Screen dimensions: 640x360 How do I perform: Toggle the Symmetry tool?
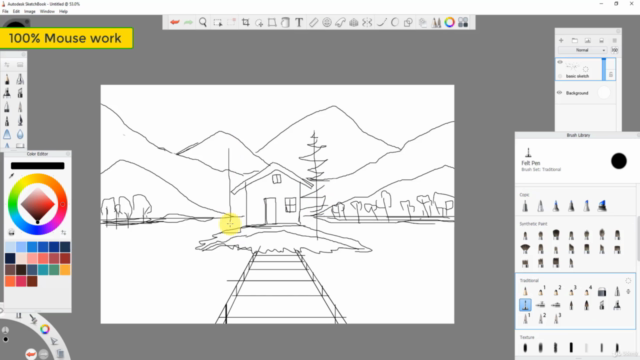pyautogui.click(x=367, y=22)
